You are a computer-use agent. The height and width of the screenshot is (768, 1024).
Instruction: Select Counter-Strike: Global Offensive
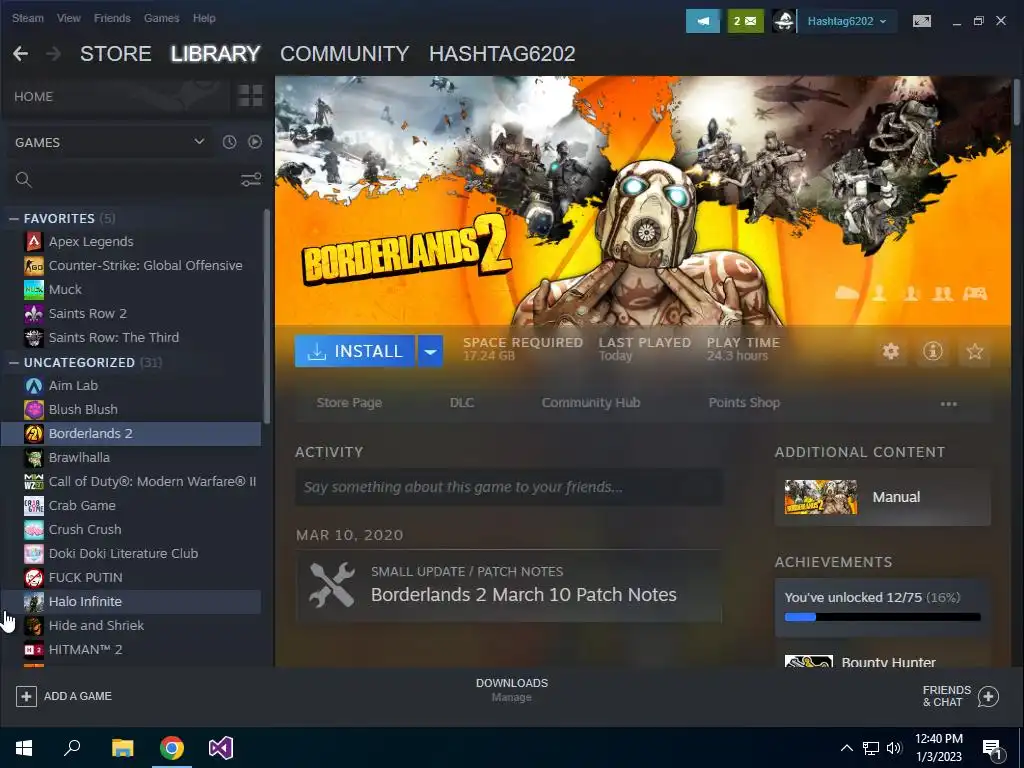pyautogui.click(x=131, y=265)
